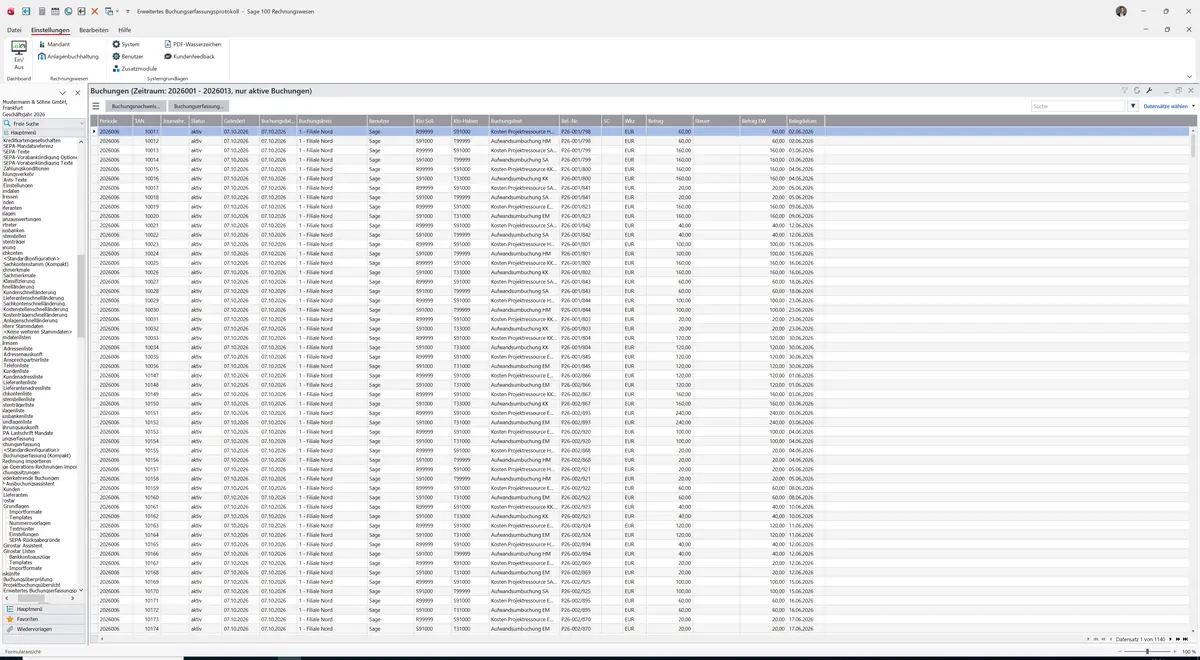Open the user profile avatar

1121,10
